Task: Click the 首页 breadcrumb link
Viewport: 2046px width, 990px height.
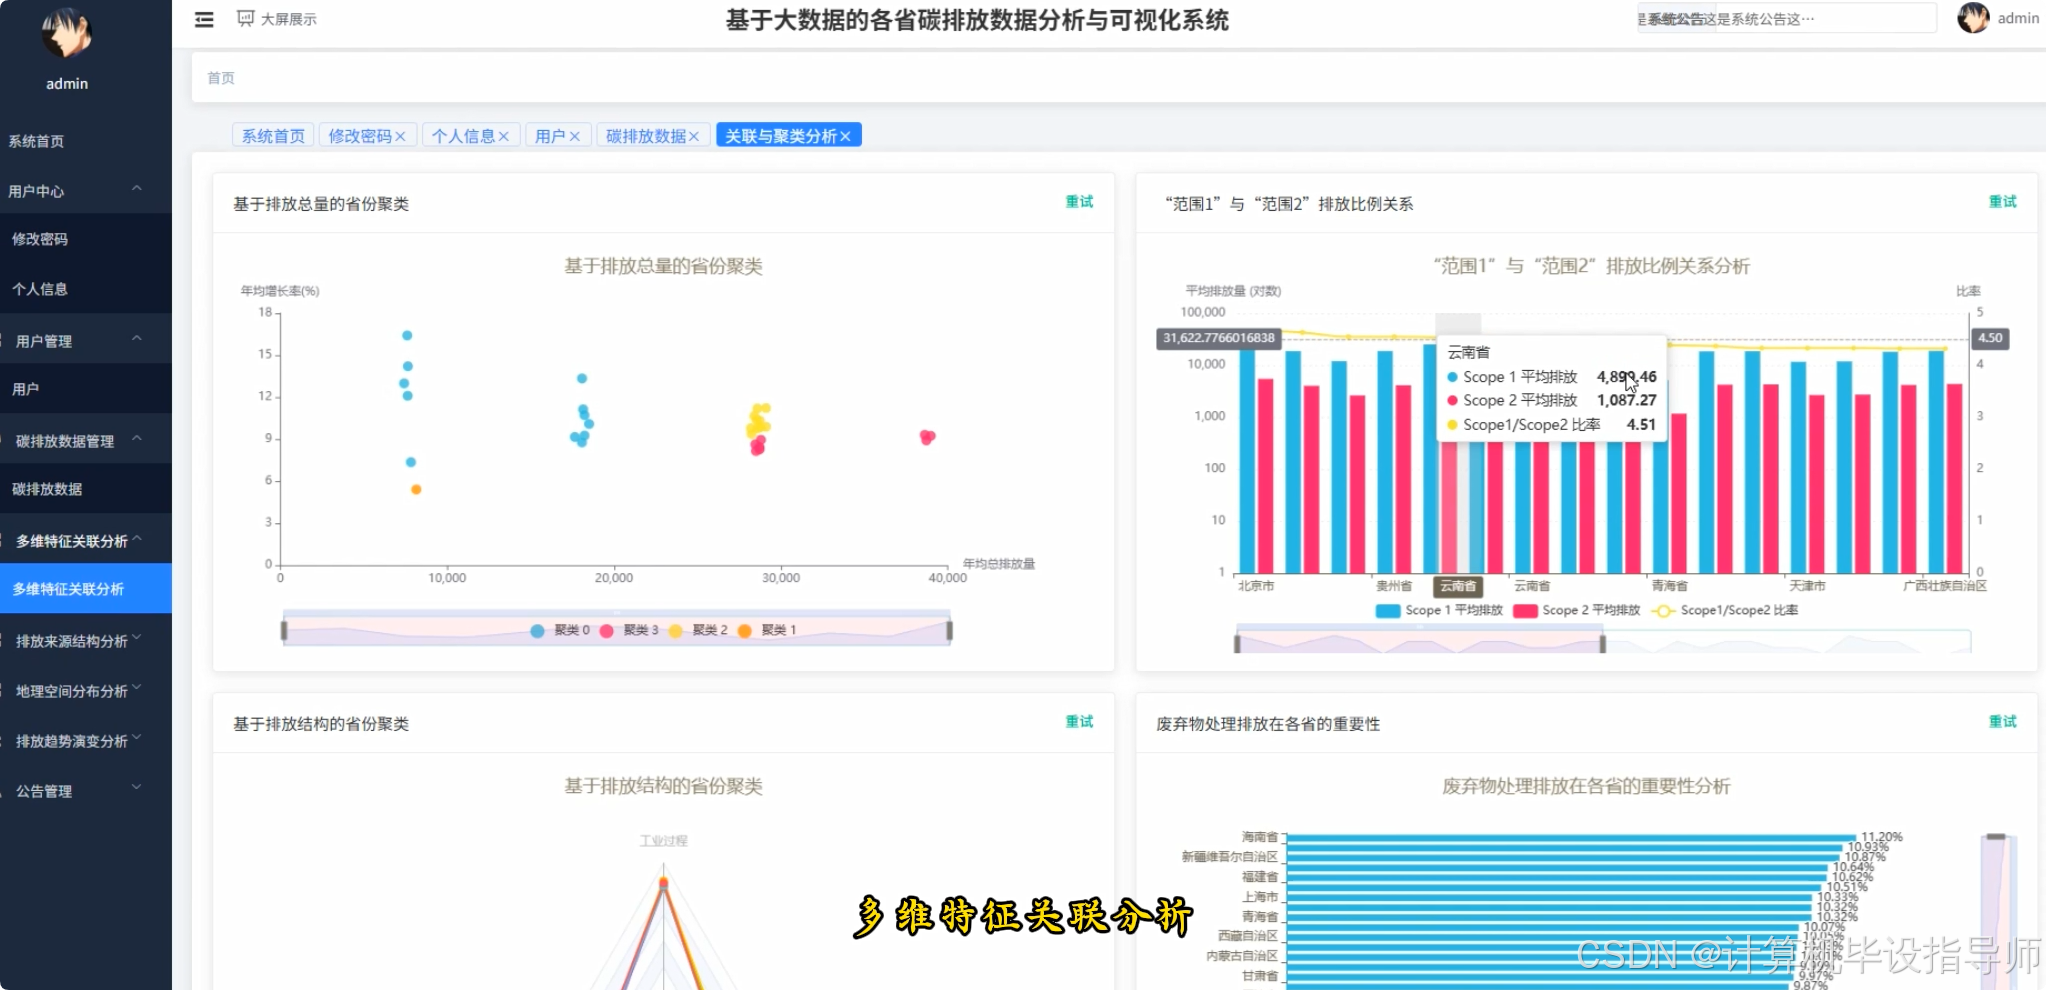Action: point(221,78)
